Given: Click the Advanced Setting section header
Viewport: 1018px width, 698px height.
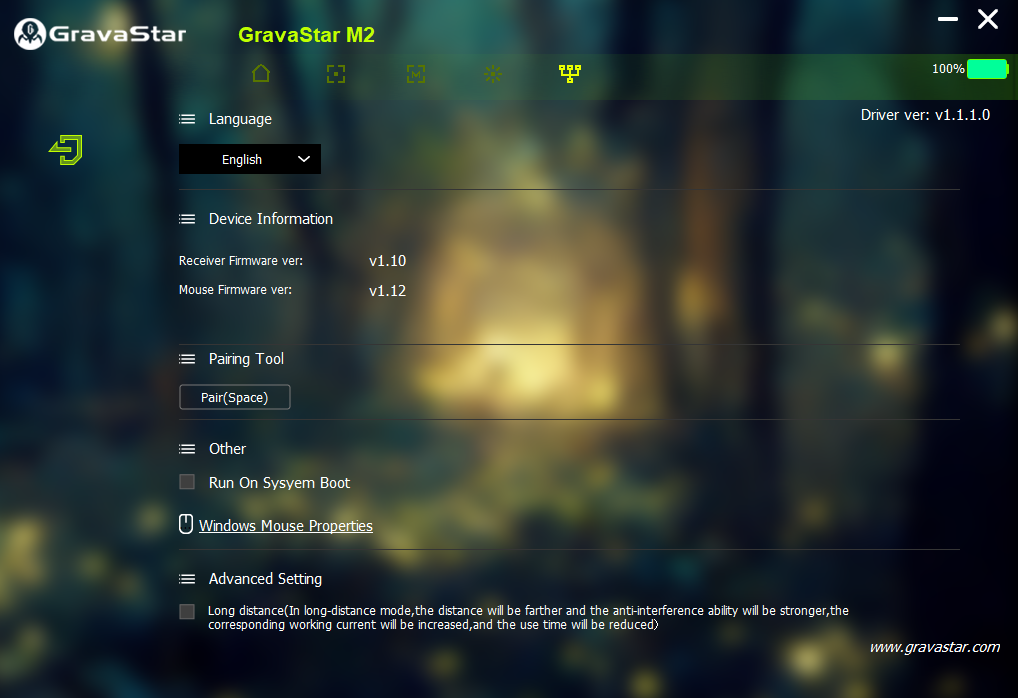Looking at the screenshot, I should point(265,579).
